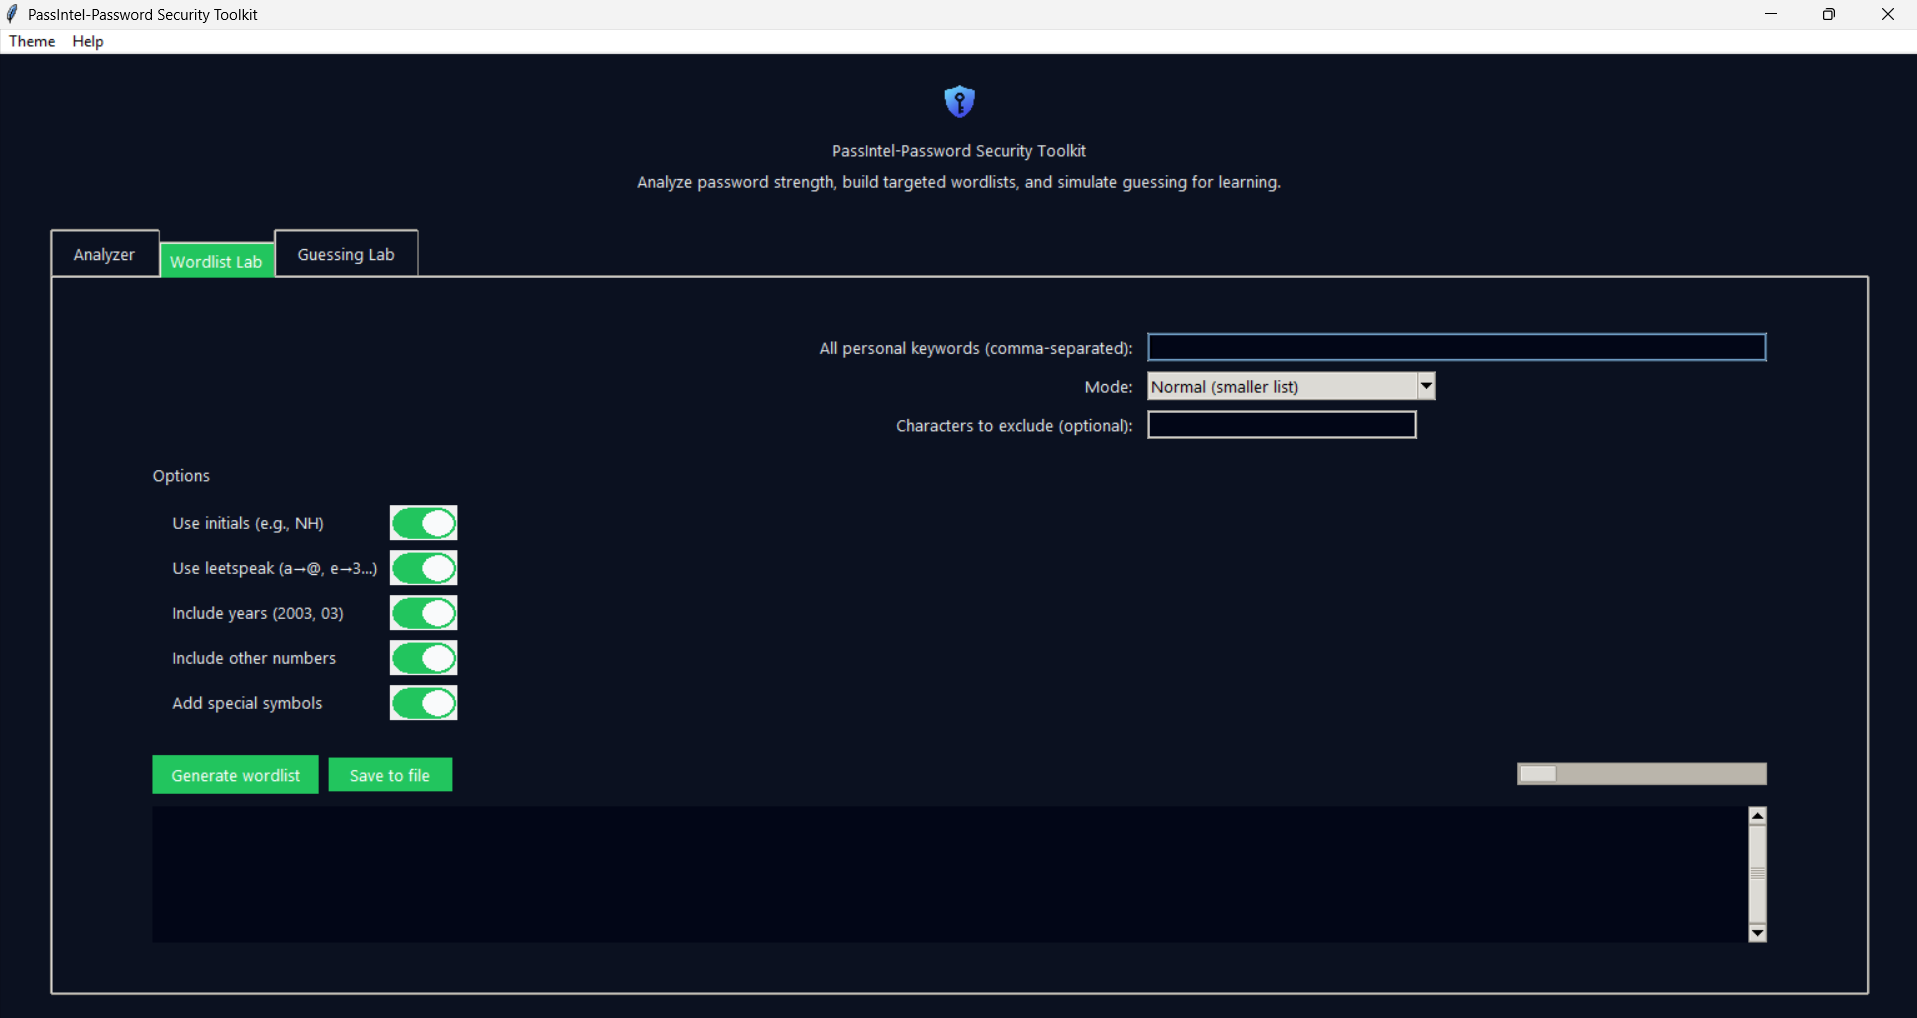Toggle Use leetspeak option off
Image resolution: width=1917 pixels, height=1018 pixels.
point(423,568)
